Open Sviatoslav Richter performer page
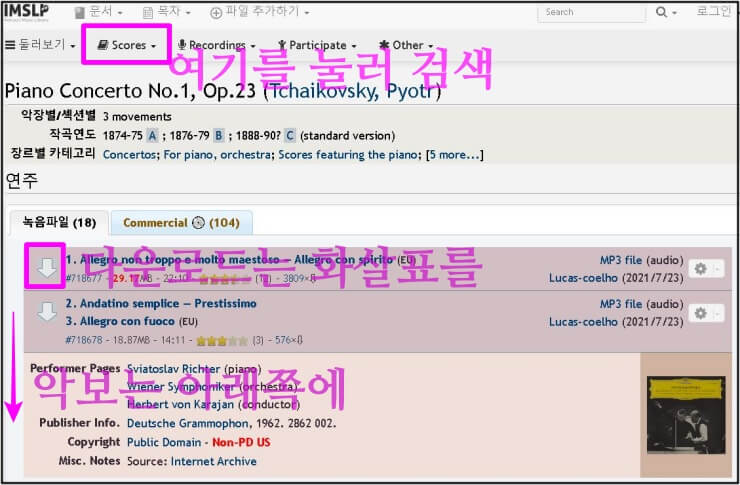The image size is (740, 485). click(174, 369)
